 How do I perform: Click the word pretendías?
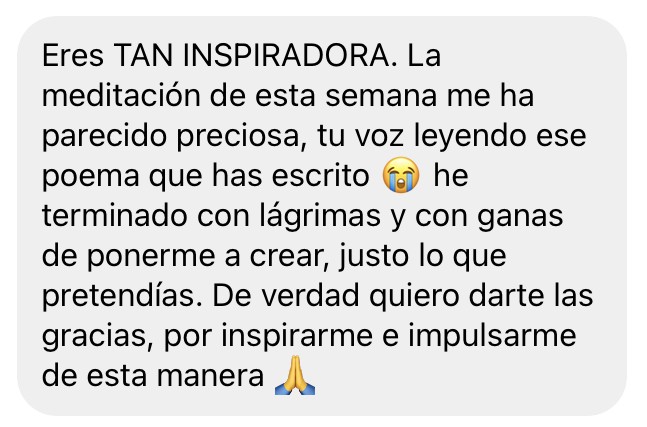118,296
